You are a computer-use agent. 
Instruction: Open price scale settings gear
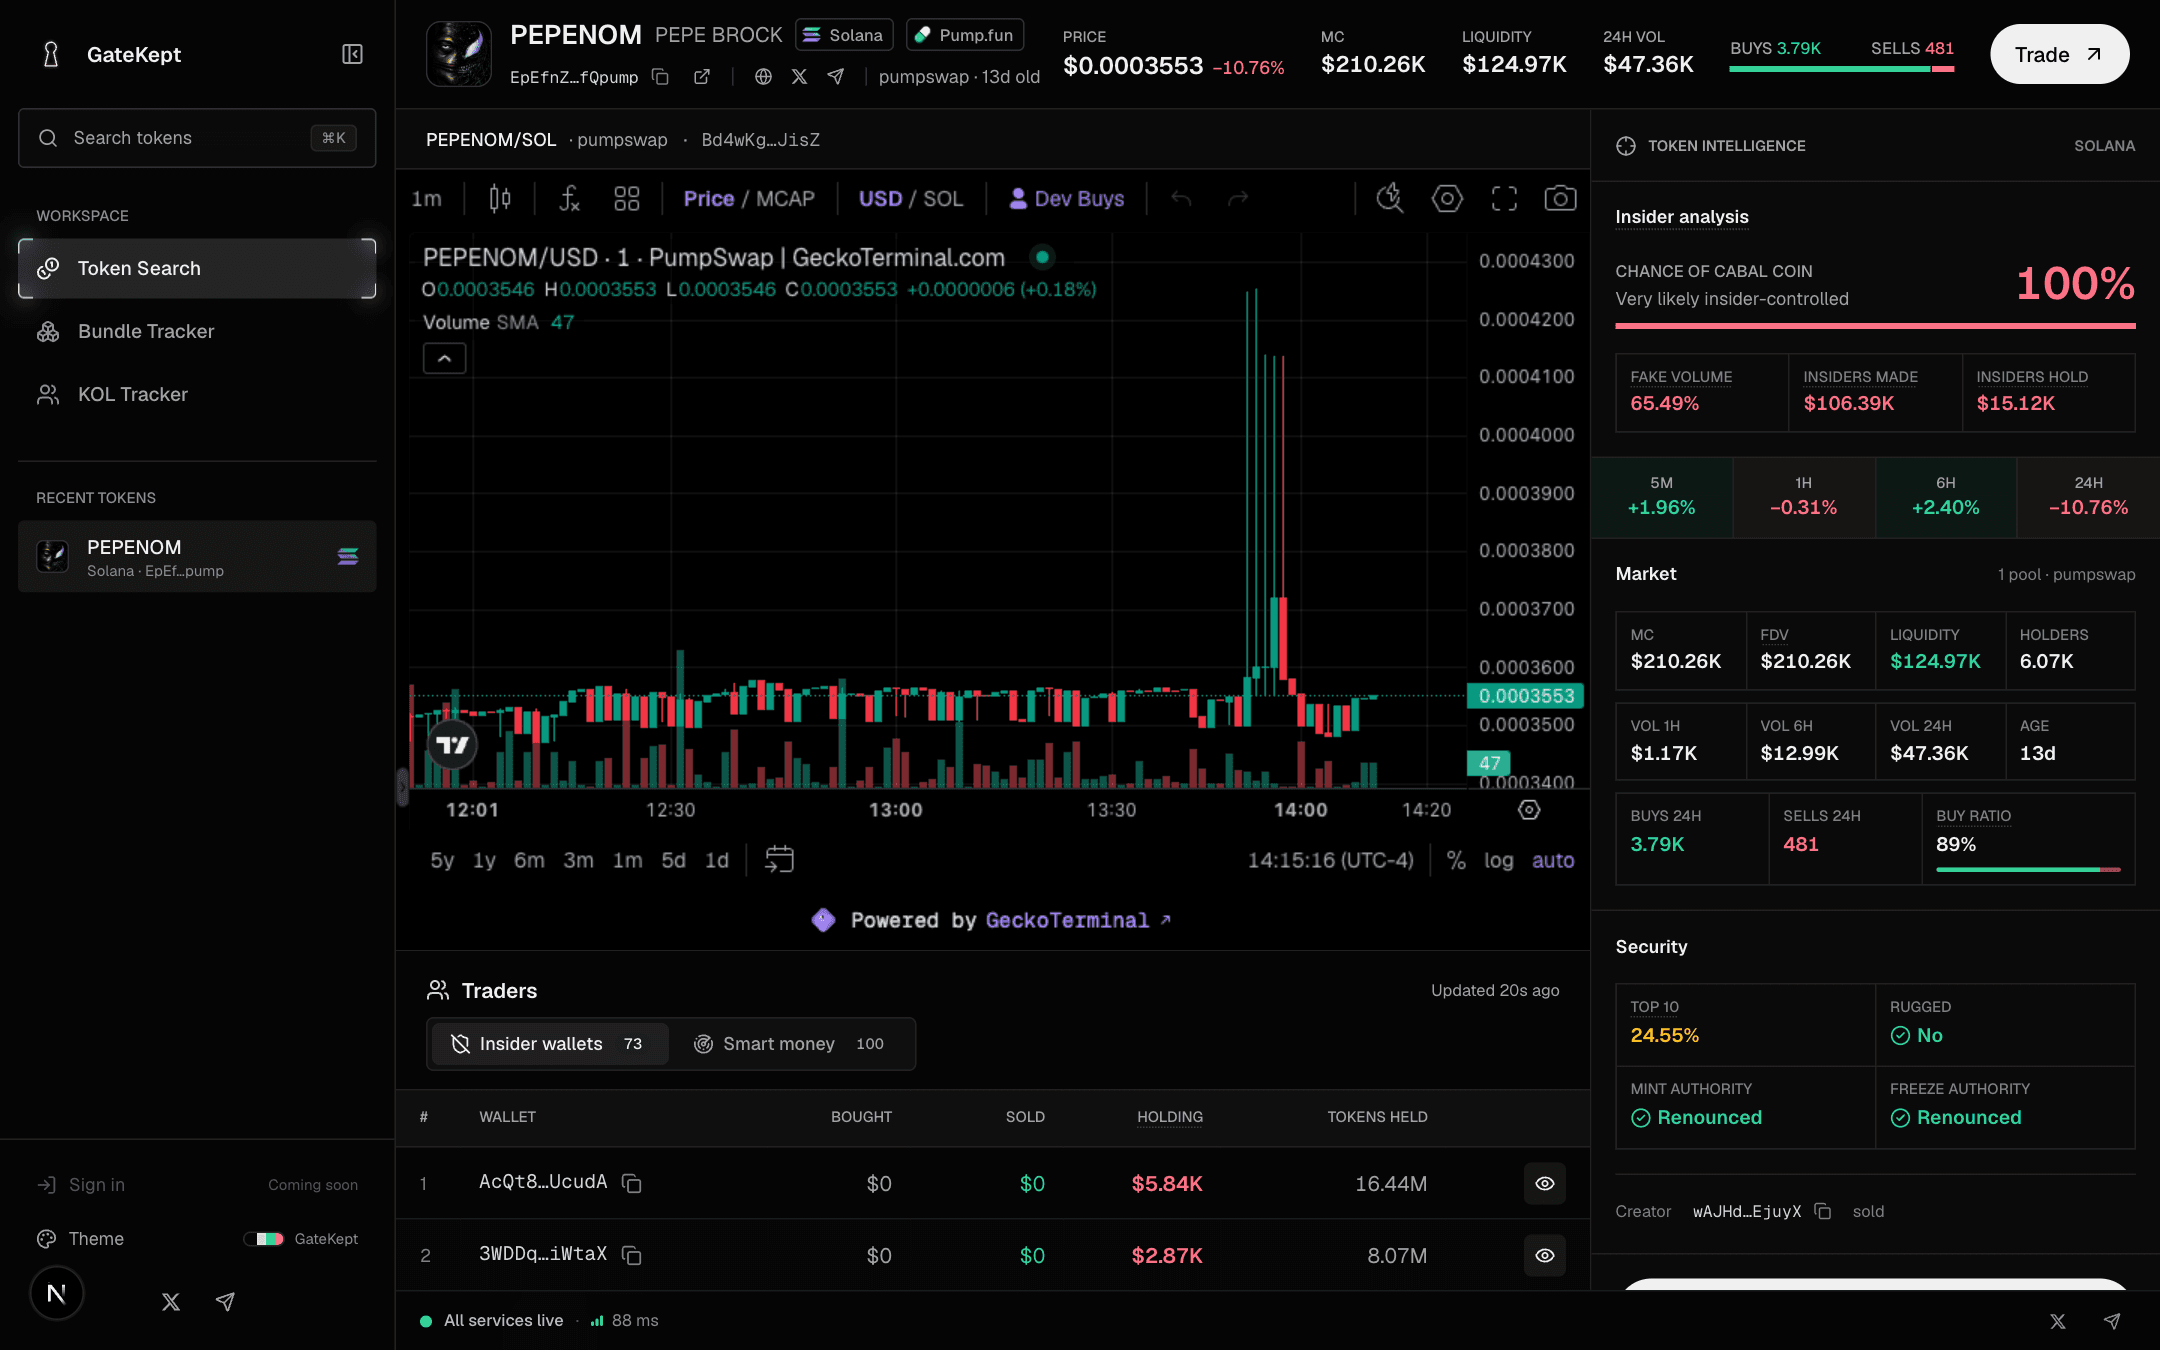pos(1529,810)
